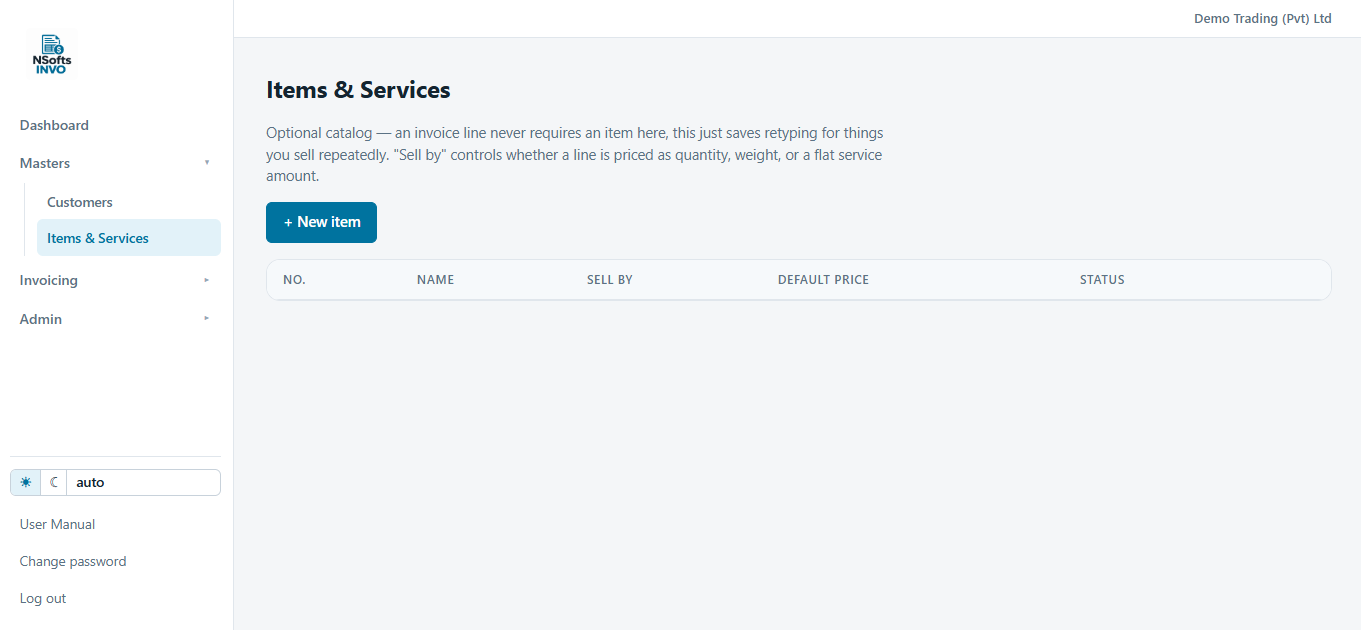Image resolution: width=1361 pixels, height=630 pixels.
Task: Create a new item
Action: (321, 222)
